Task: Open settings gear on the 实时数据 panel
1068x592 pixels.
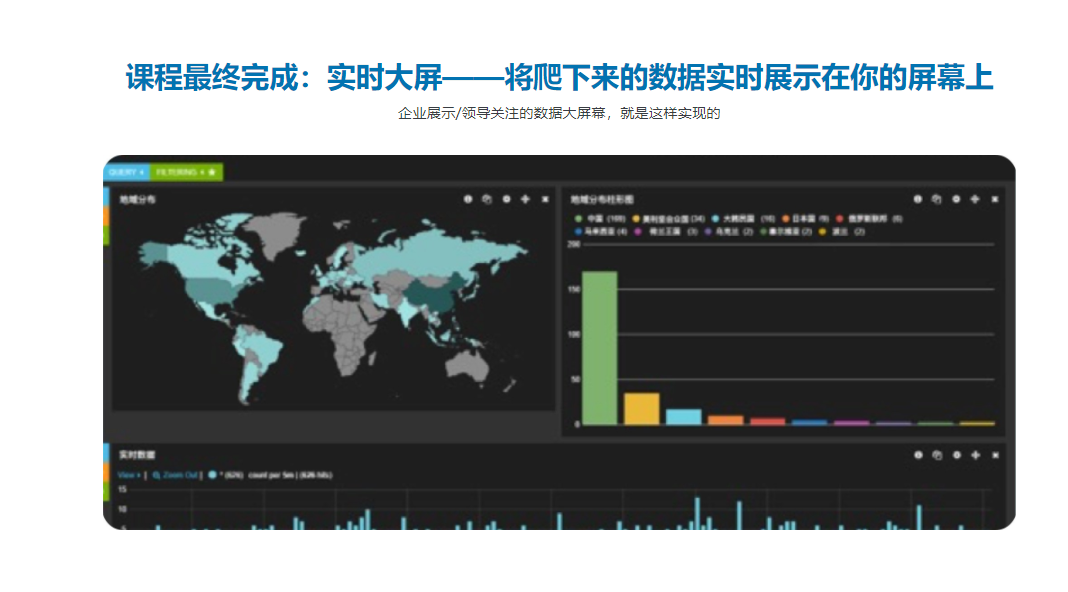Action: 956,455
